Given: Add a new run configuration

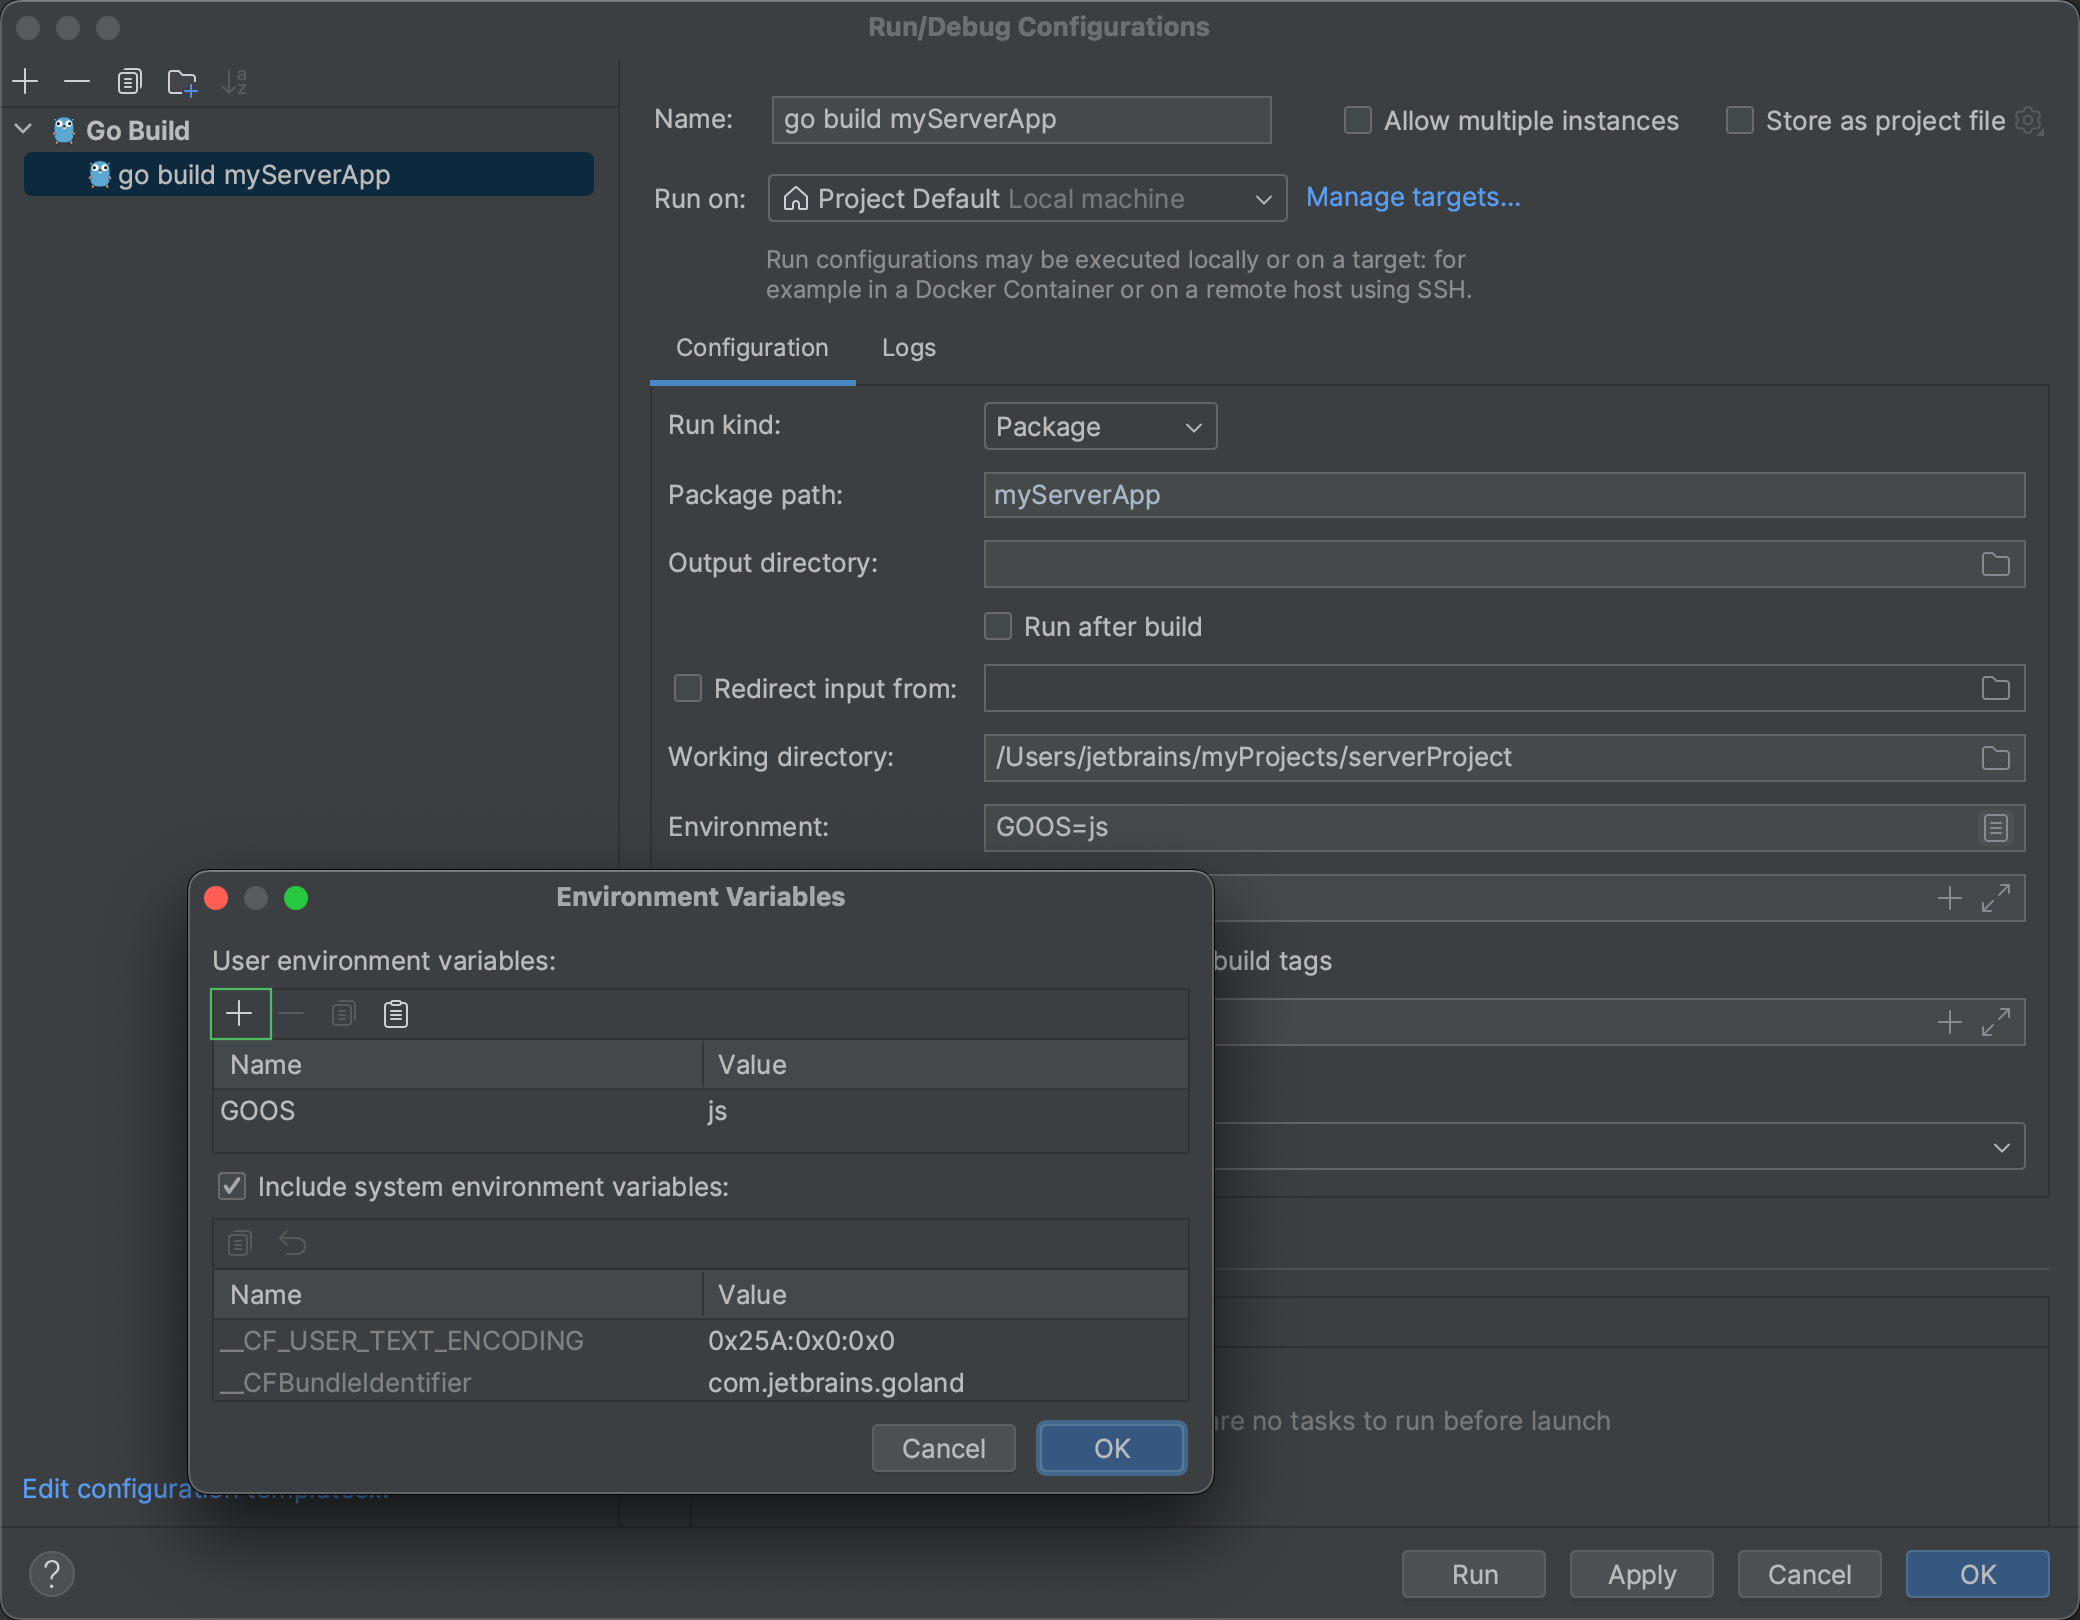Looking at the screenshot, I should (24, 81).
